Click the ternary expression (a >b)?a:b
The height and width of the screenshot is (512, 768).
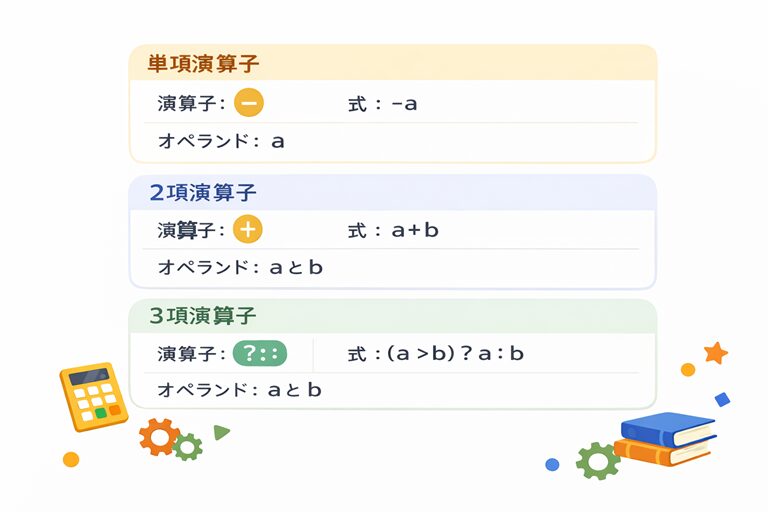tap(435, 353)
